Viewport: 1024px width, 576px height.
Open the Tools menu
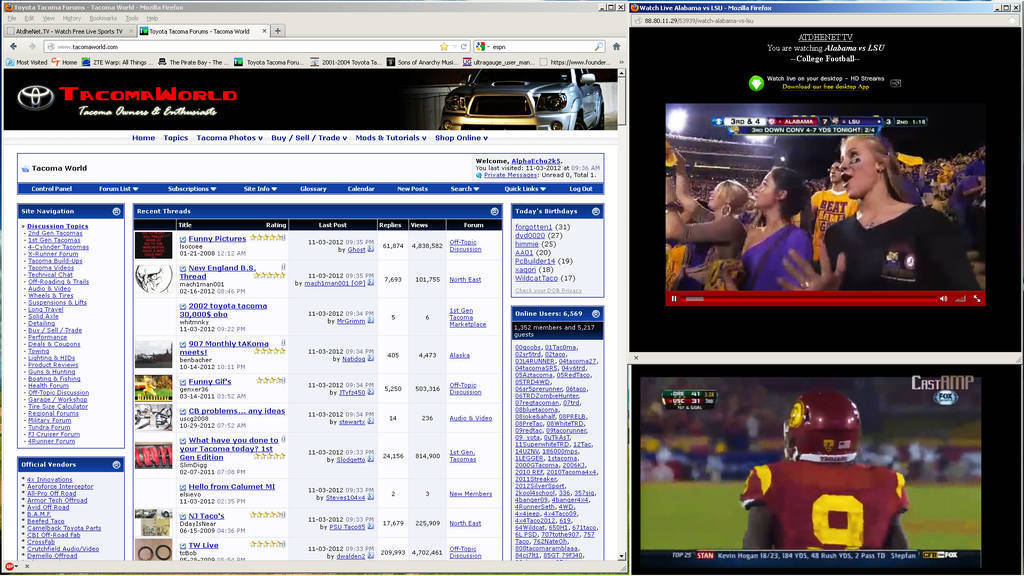[132, 18]
